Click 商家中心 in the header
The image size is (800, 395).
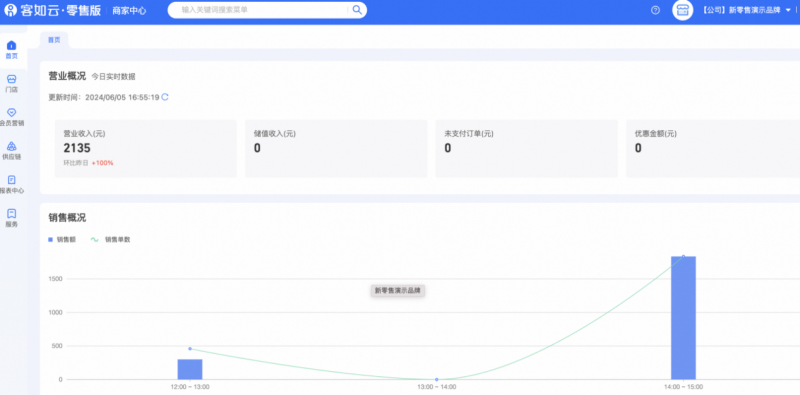(129, 10)
